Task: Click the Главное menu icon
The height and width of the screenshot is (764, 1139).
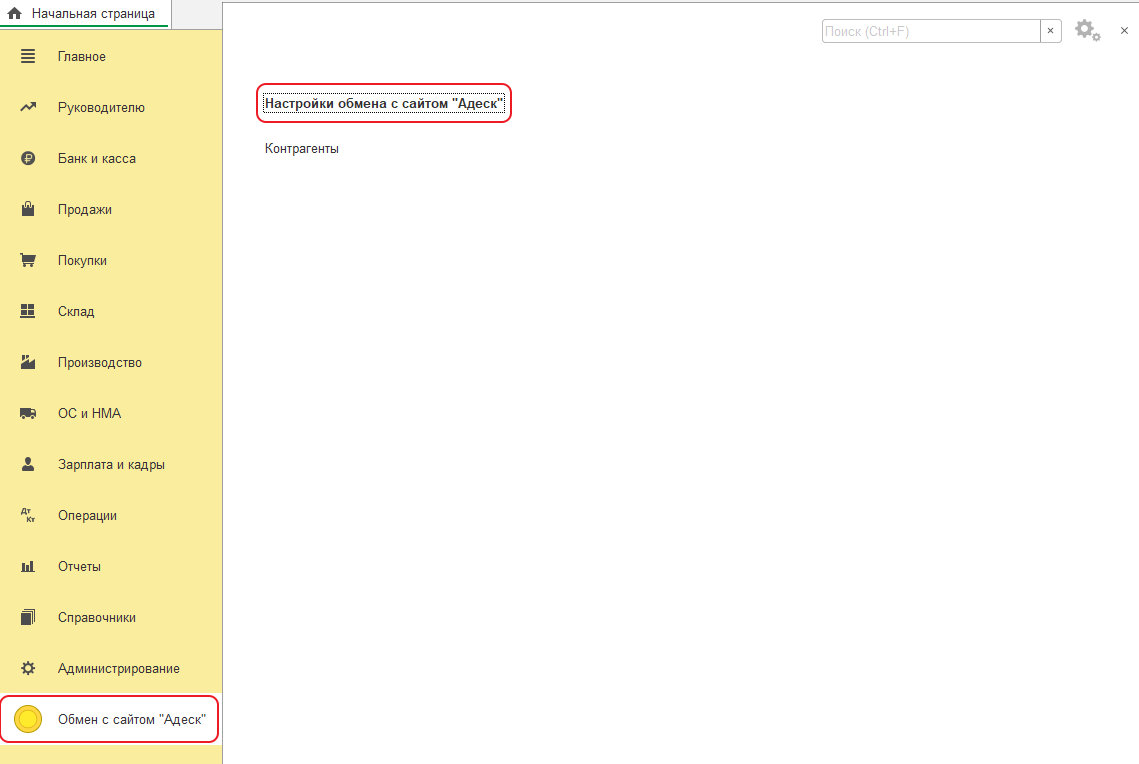Action: tap(28, 56)
